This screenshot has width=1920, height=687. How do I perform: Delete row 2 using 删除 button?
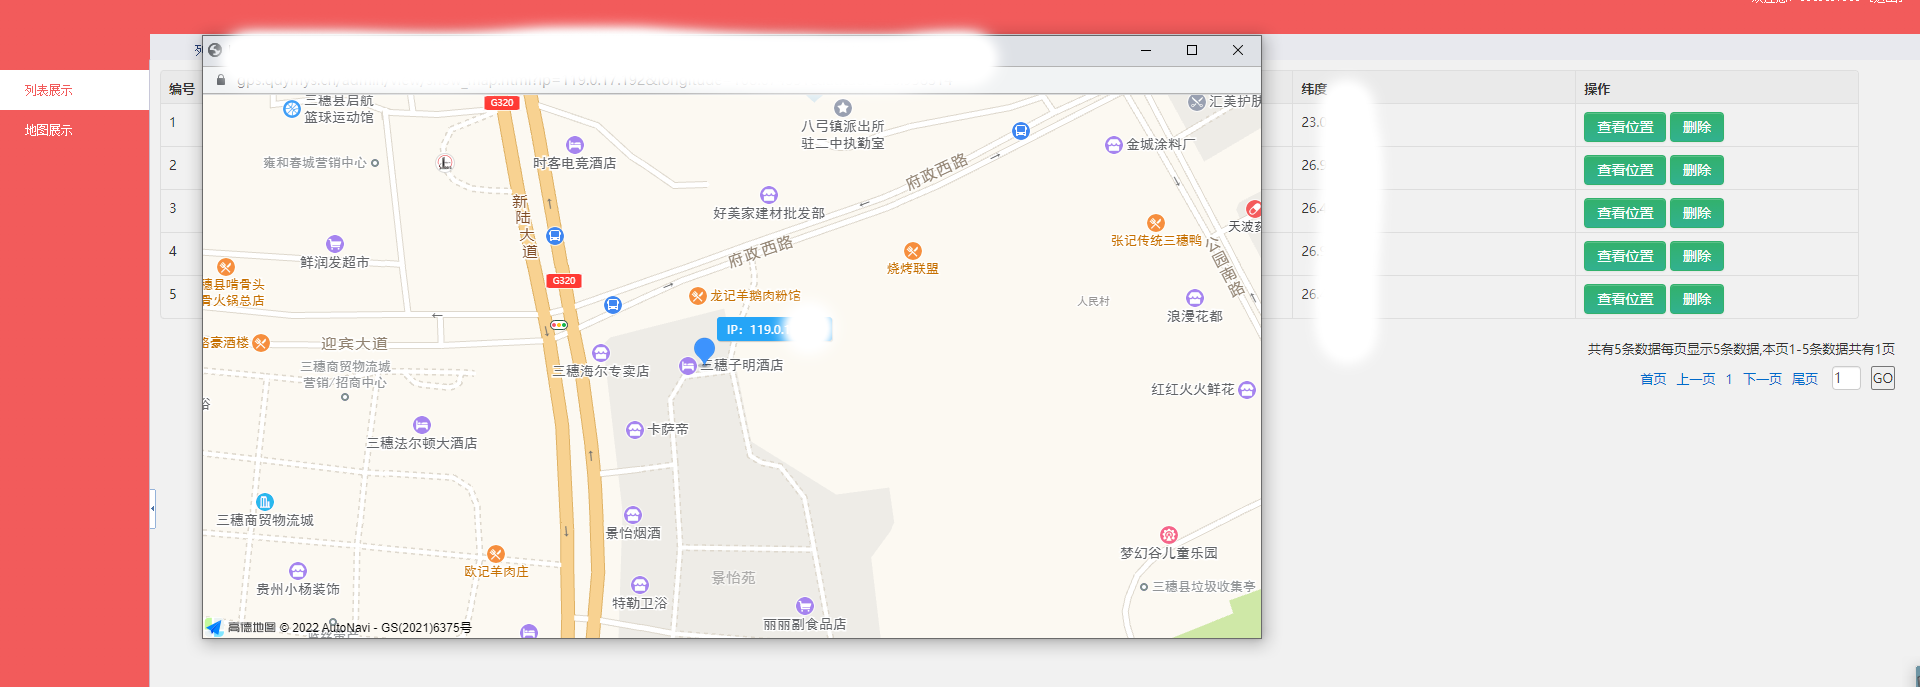click(x=1697, y=170)
